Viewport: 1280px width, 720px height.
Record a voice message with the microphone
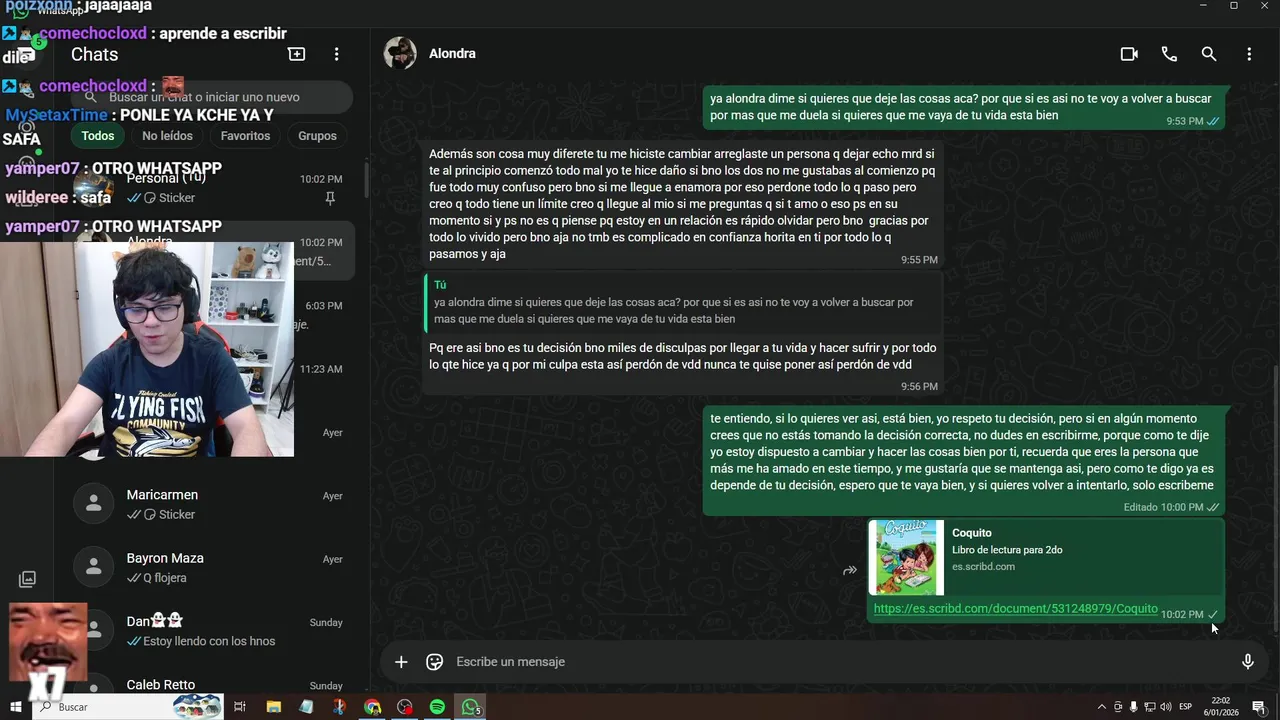click(x=1247, y=662)
